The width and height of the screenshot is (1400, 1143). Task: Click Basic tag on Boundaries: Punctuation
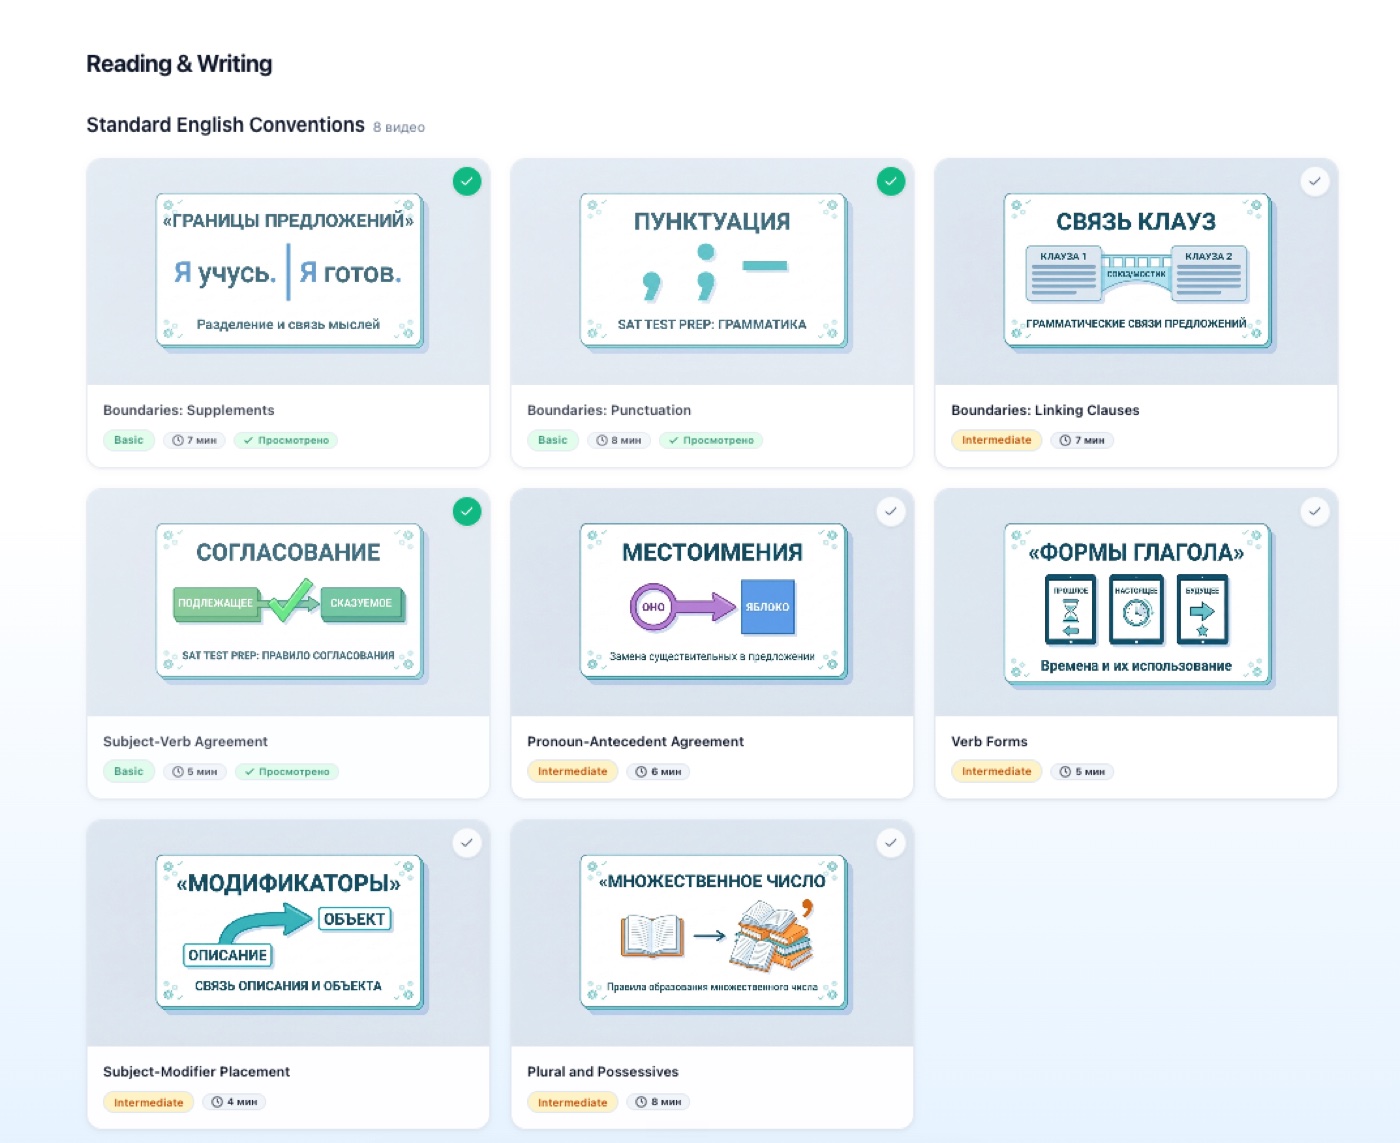(x=553, y=440)
